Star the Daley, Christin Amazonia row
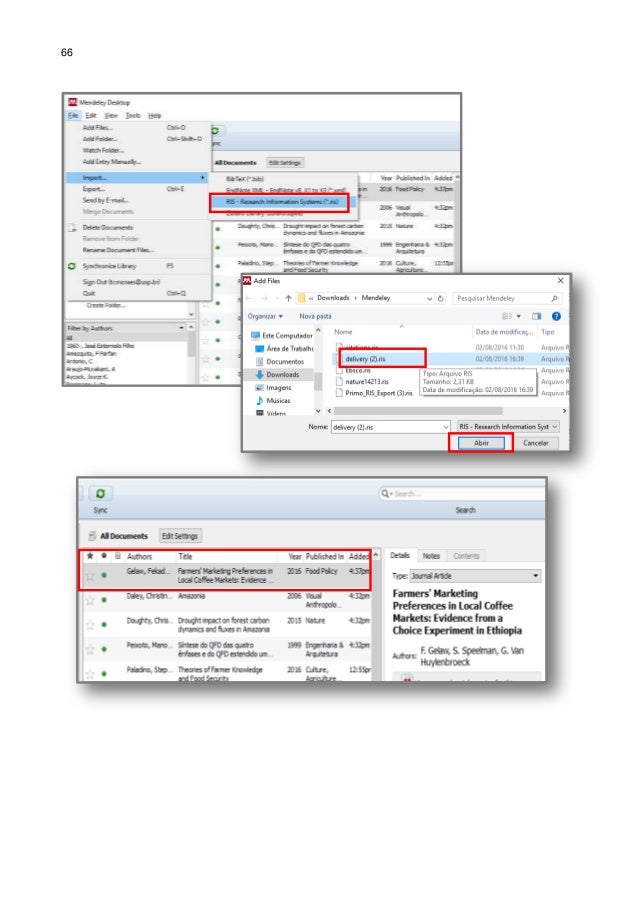The width and height of the screenshot is (638, 903). [90, 600]
